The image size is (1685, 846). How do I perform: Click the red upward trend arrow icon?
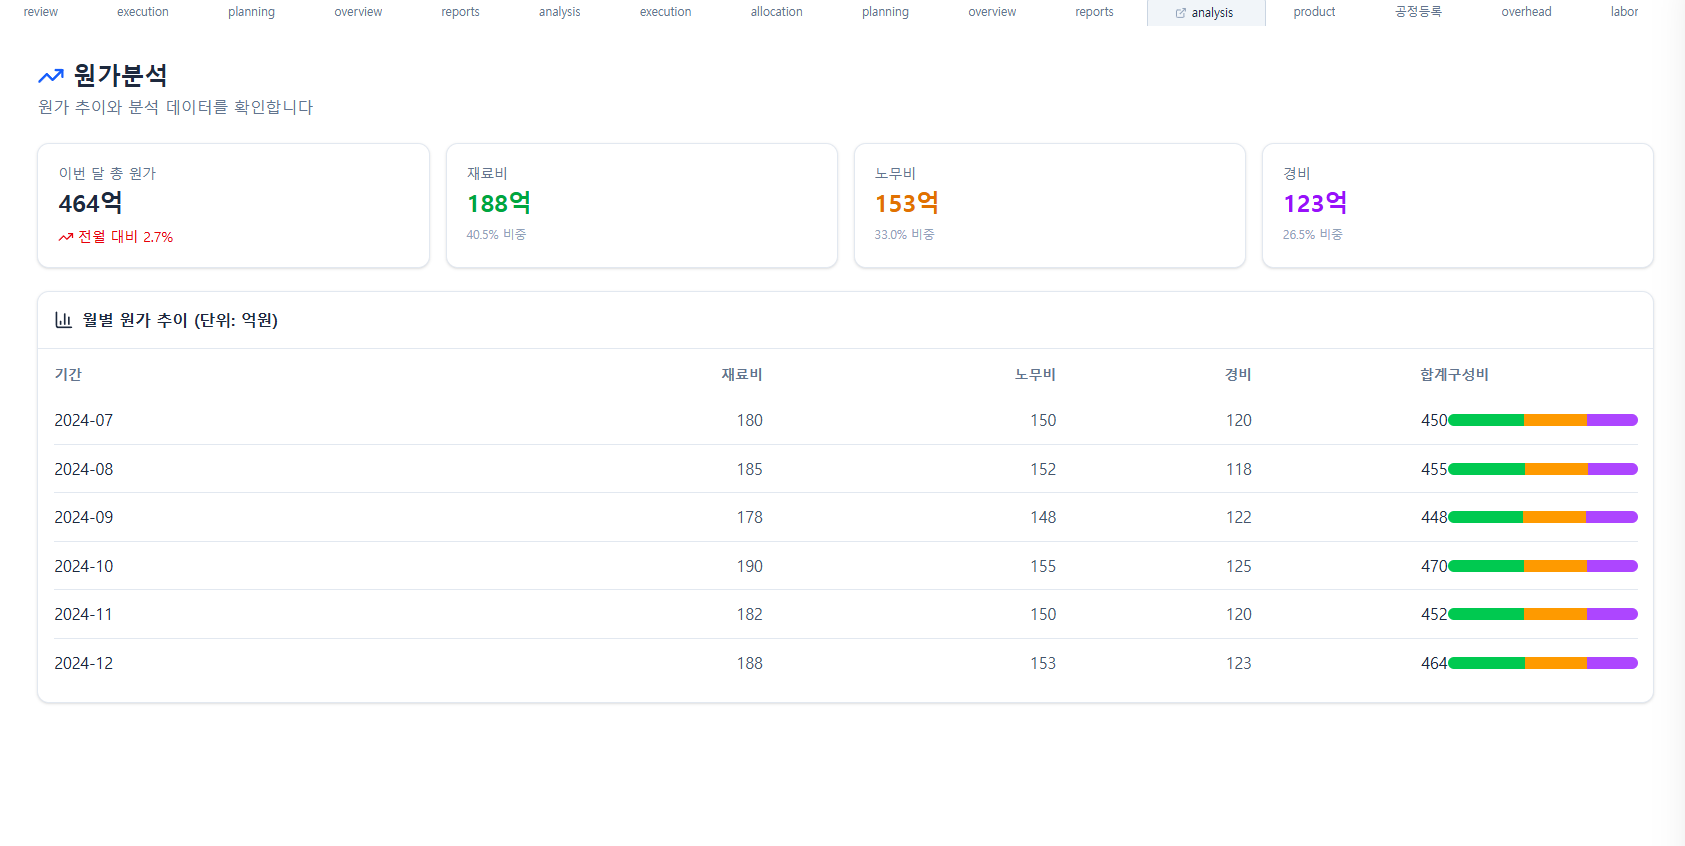pos(66,237)
